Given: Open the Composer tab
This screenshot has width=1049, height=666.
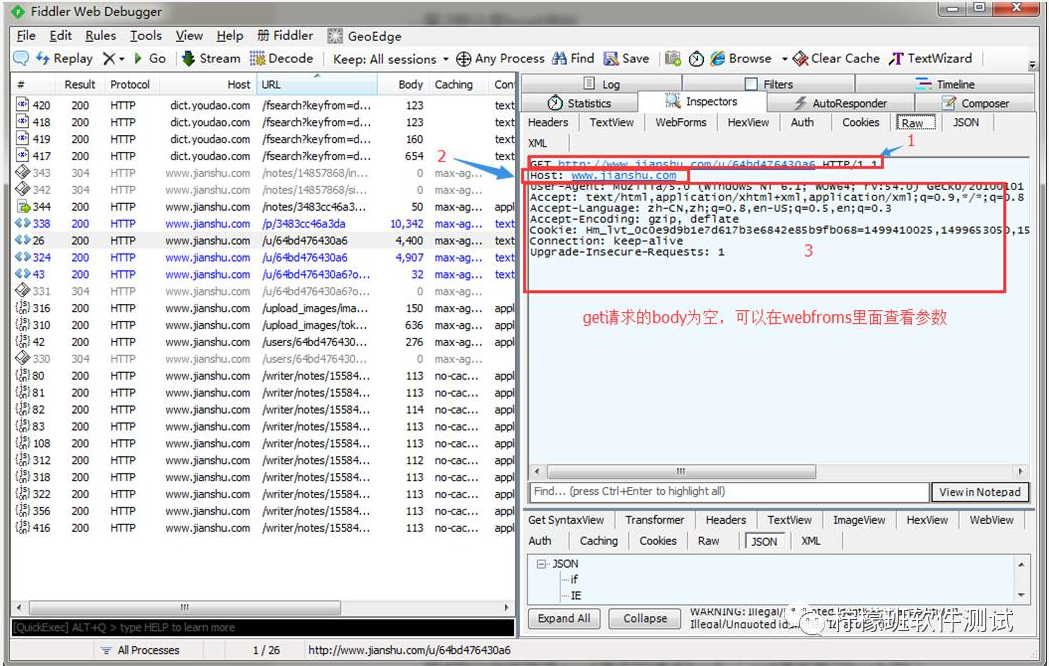Looking at the screenshot, I should coord(975,103).
